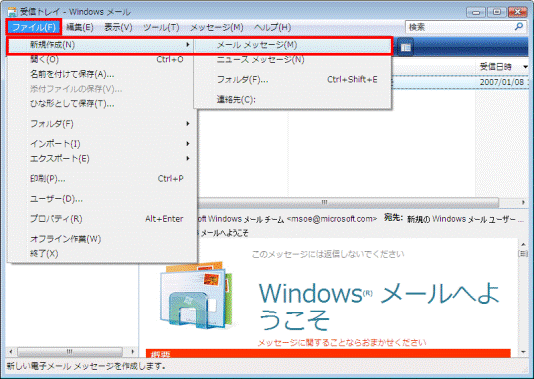
Task: Expand the フォルダ(F) submenu in File menu
Action: (102, 124)
